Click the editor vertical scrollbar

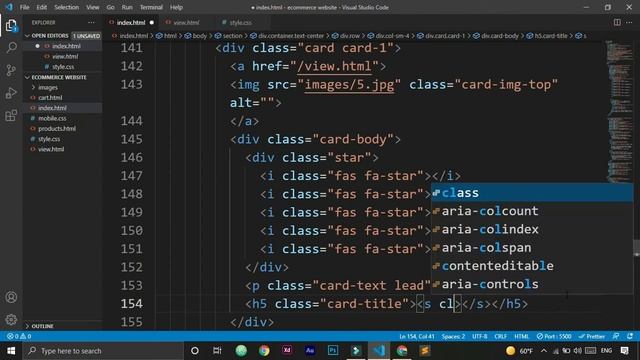pos(636,247)
